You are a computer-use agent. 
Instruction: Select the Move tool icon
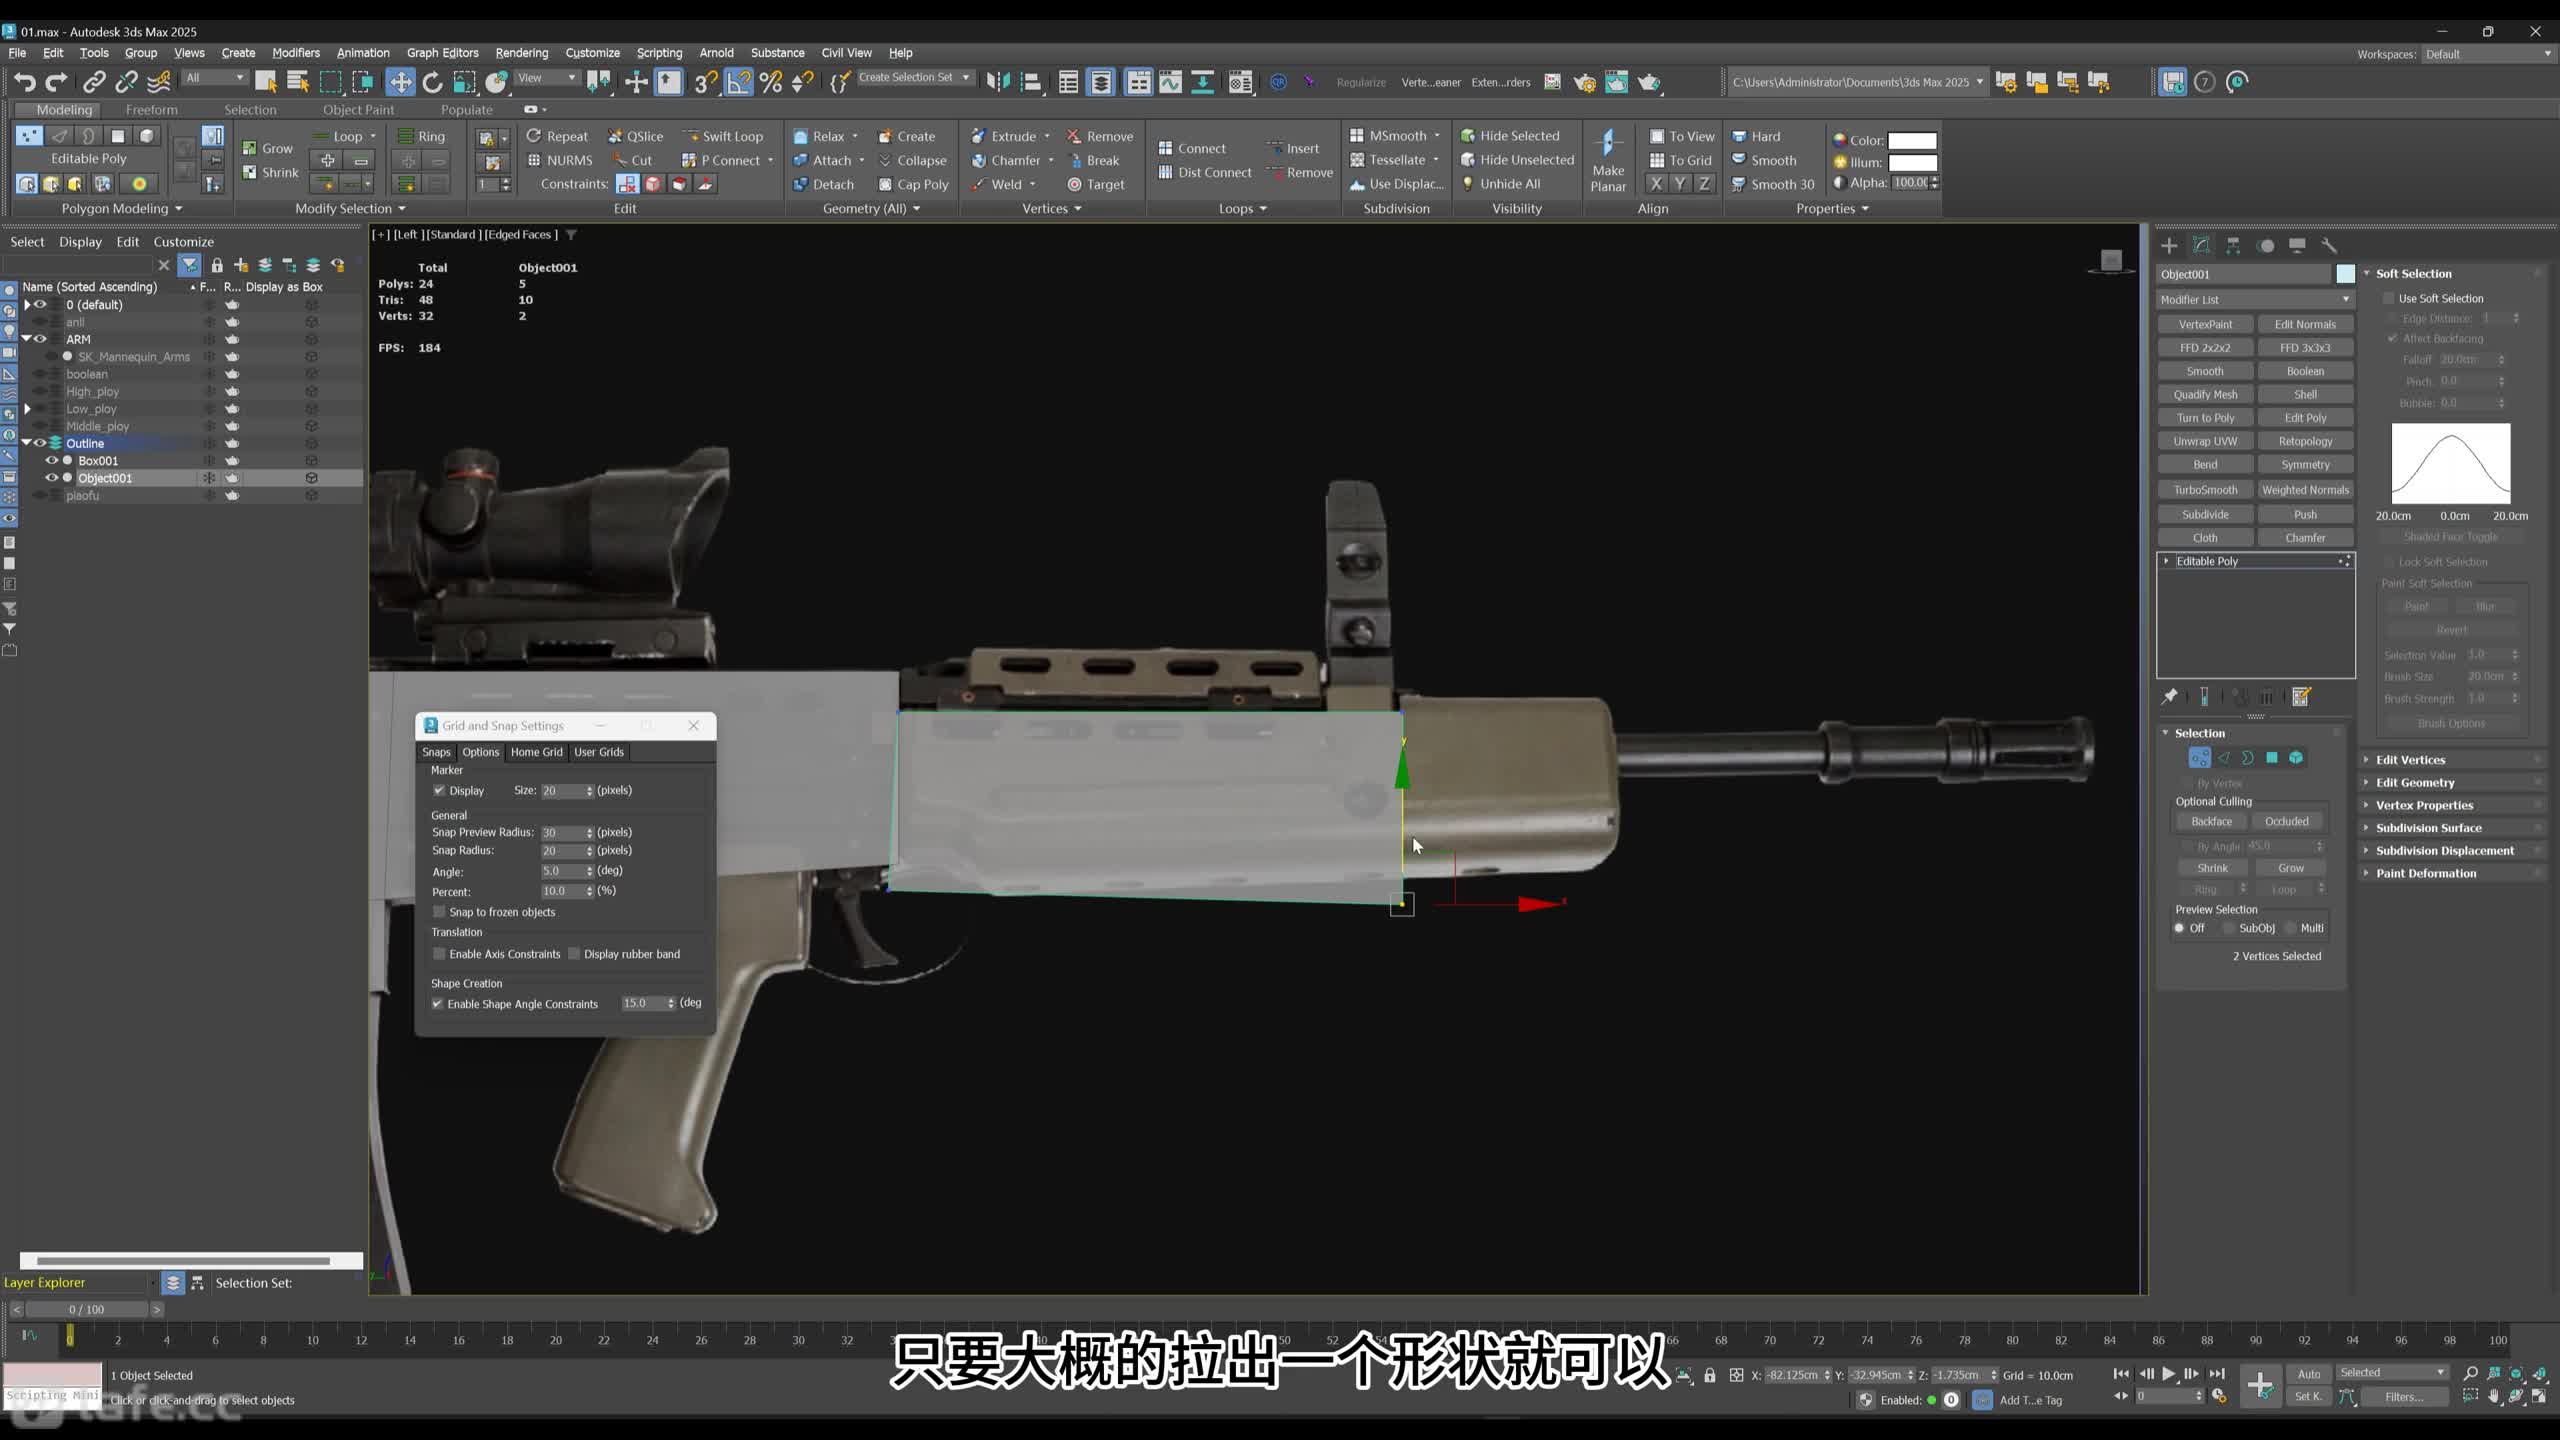point(400,82)
